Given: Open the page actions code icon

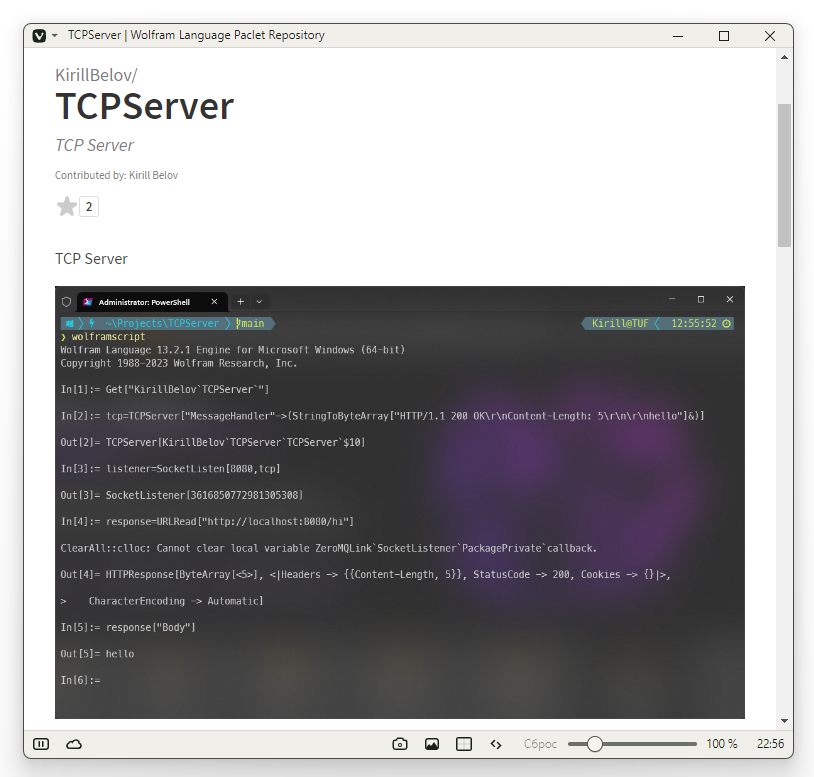Looking at the screenshot, I should (x=496, y=744).
